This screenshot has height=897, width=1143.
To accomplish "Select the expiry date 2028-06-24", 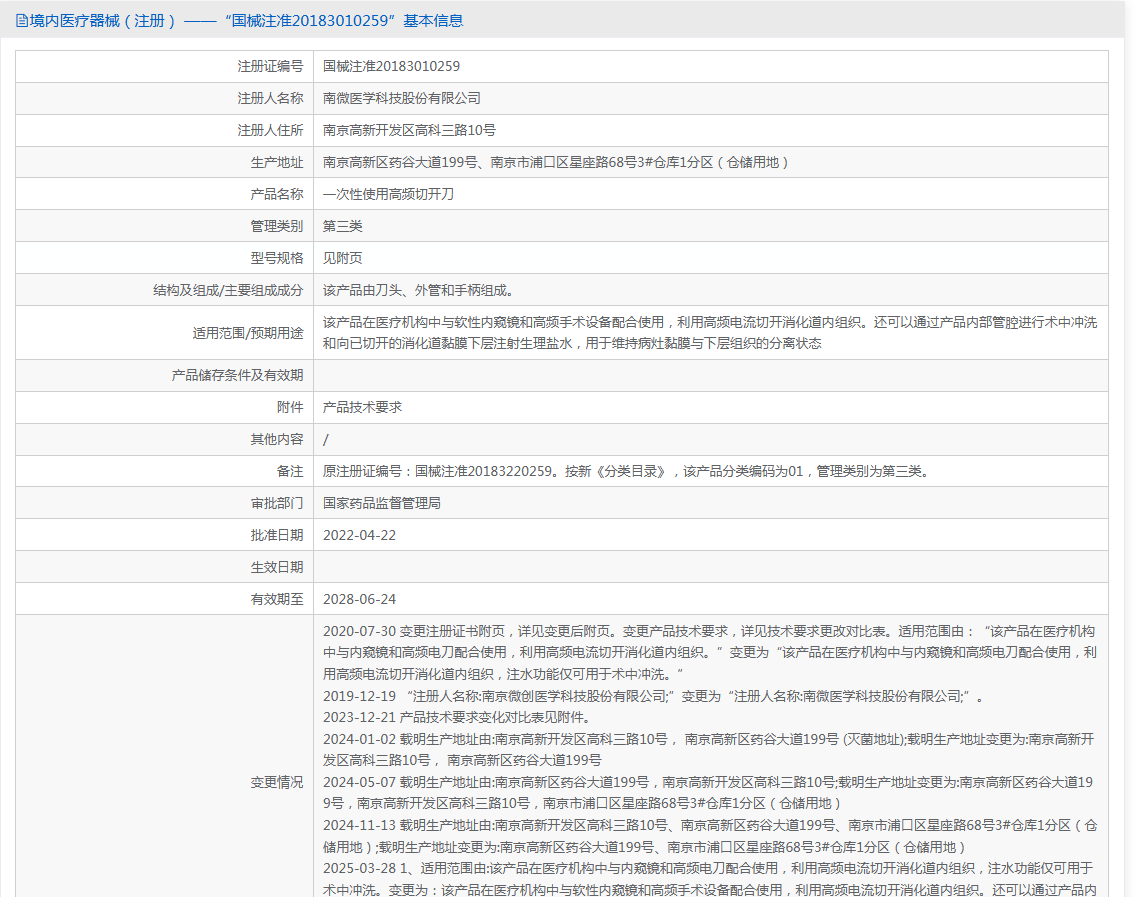I will click(359, 600).
